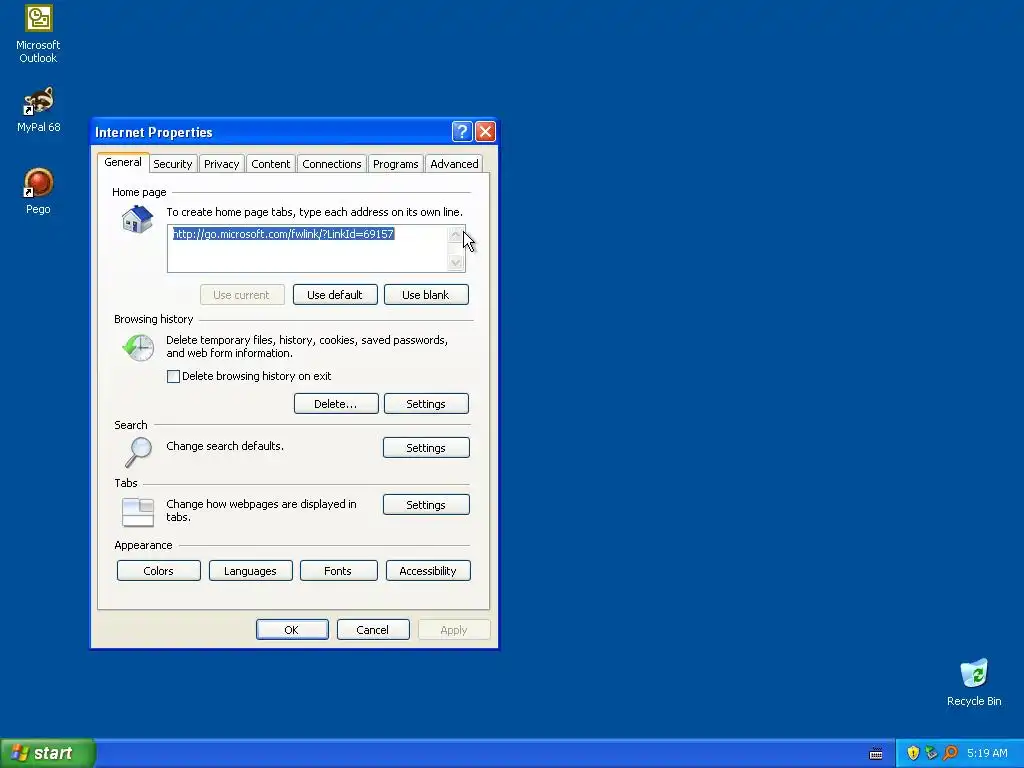Click the question mark help button in the title bar
Image resolution: width=1024 pixels, height=768 pixels.
462,132
